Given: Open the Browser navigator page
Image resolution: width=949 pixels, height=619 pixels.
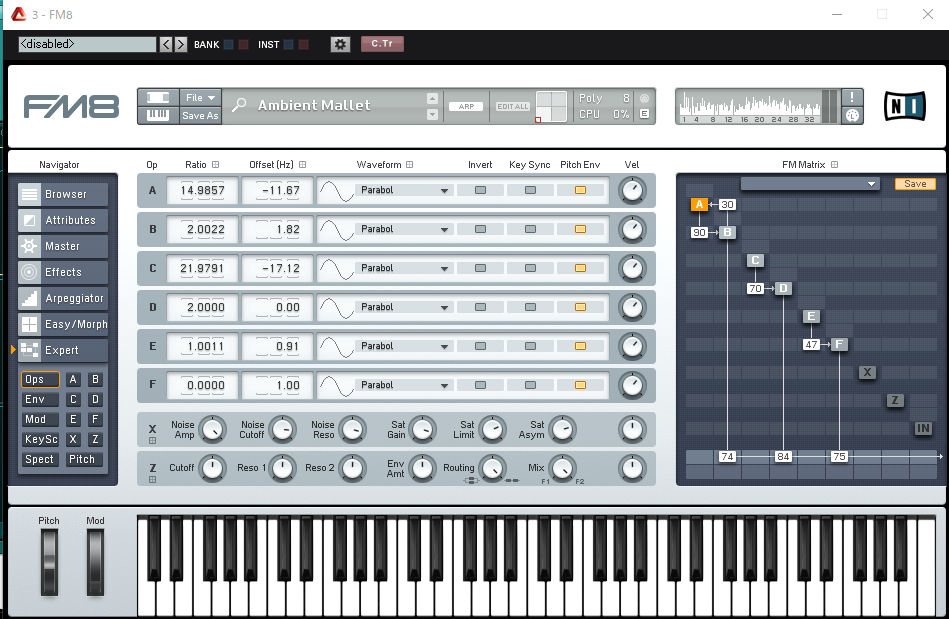Looking at the screenshot, I should coord(63,194).
